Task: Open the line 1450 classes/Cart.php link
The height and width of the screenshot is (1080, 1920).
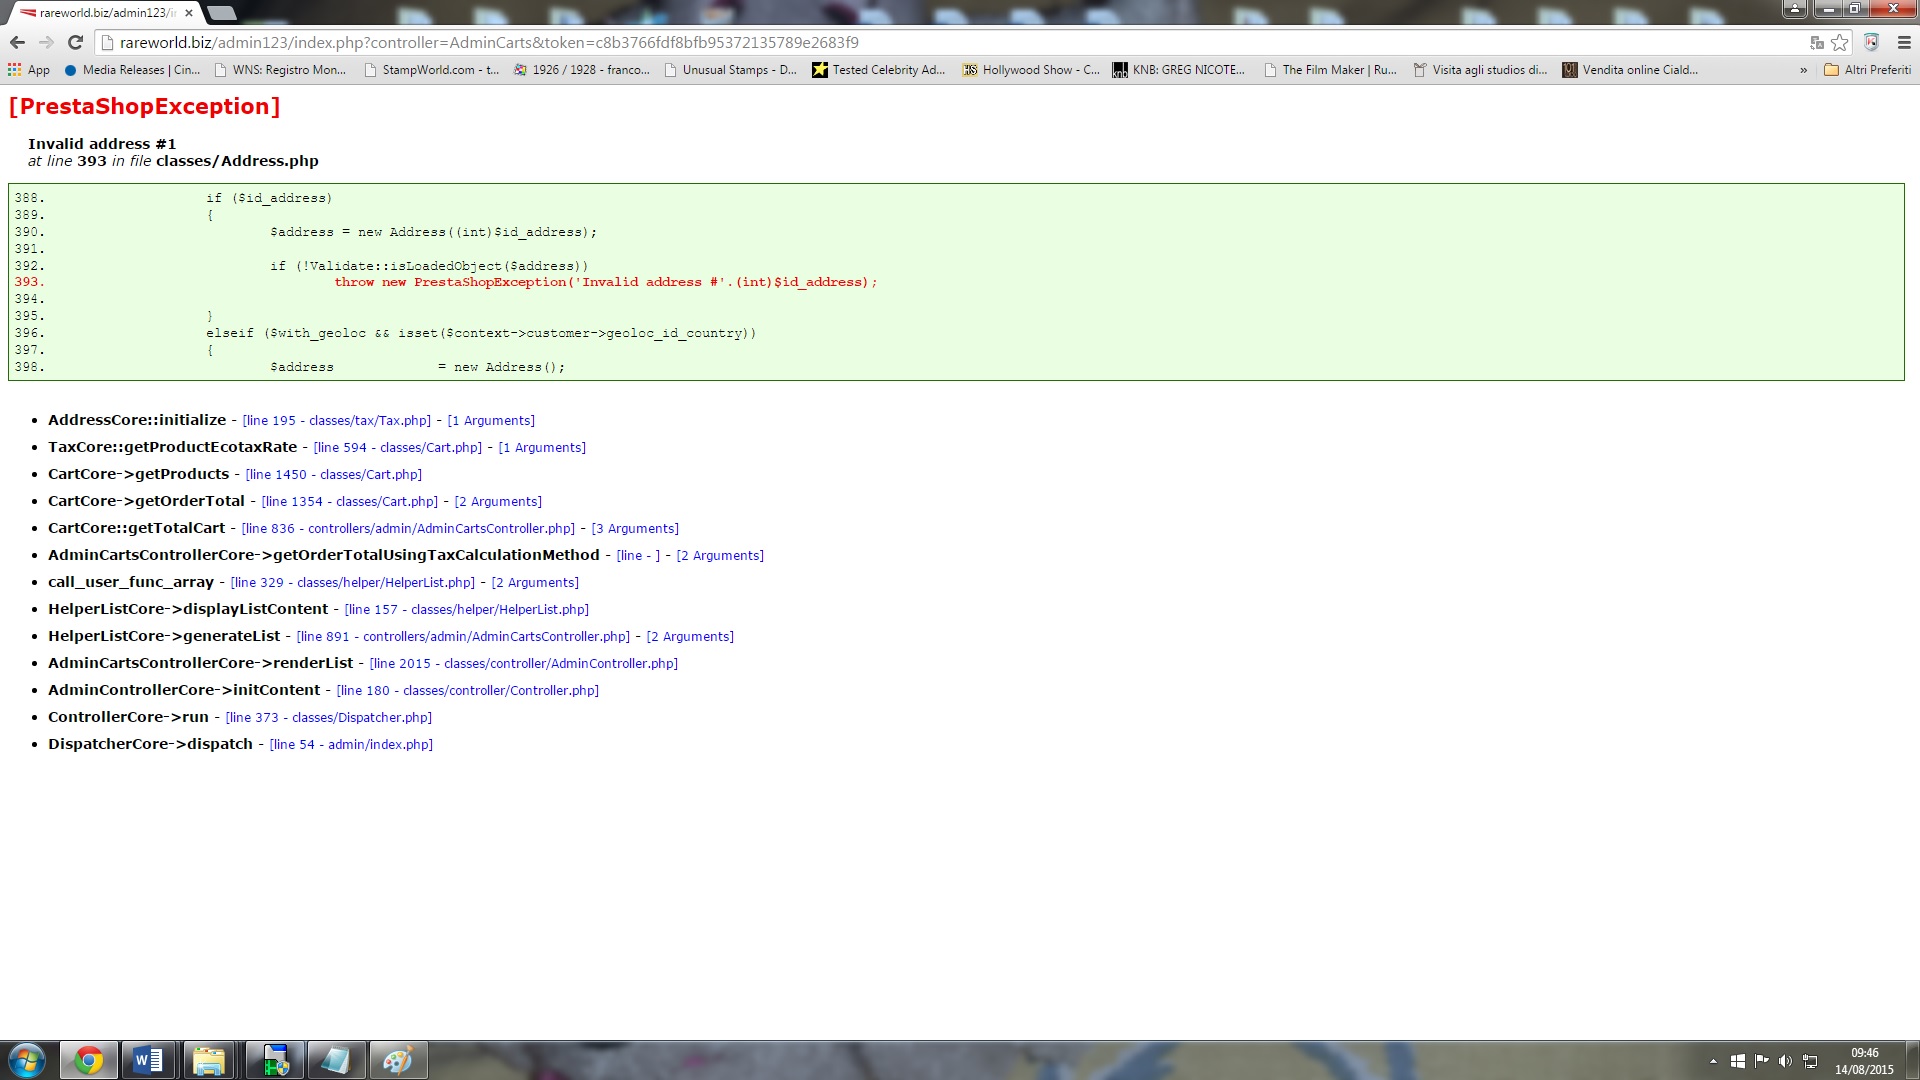Action: click(334, 475)
